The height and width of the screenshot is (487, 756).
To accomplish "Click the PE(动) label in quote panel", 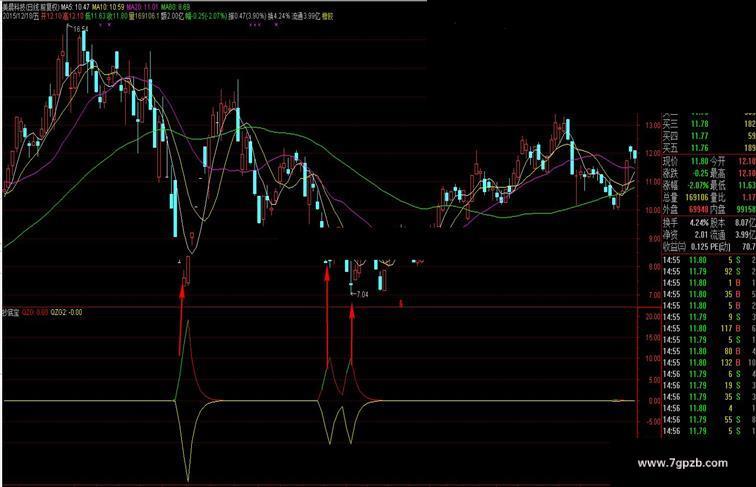I will click(720, 247).
